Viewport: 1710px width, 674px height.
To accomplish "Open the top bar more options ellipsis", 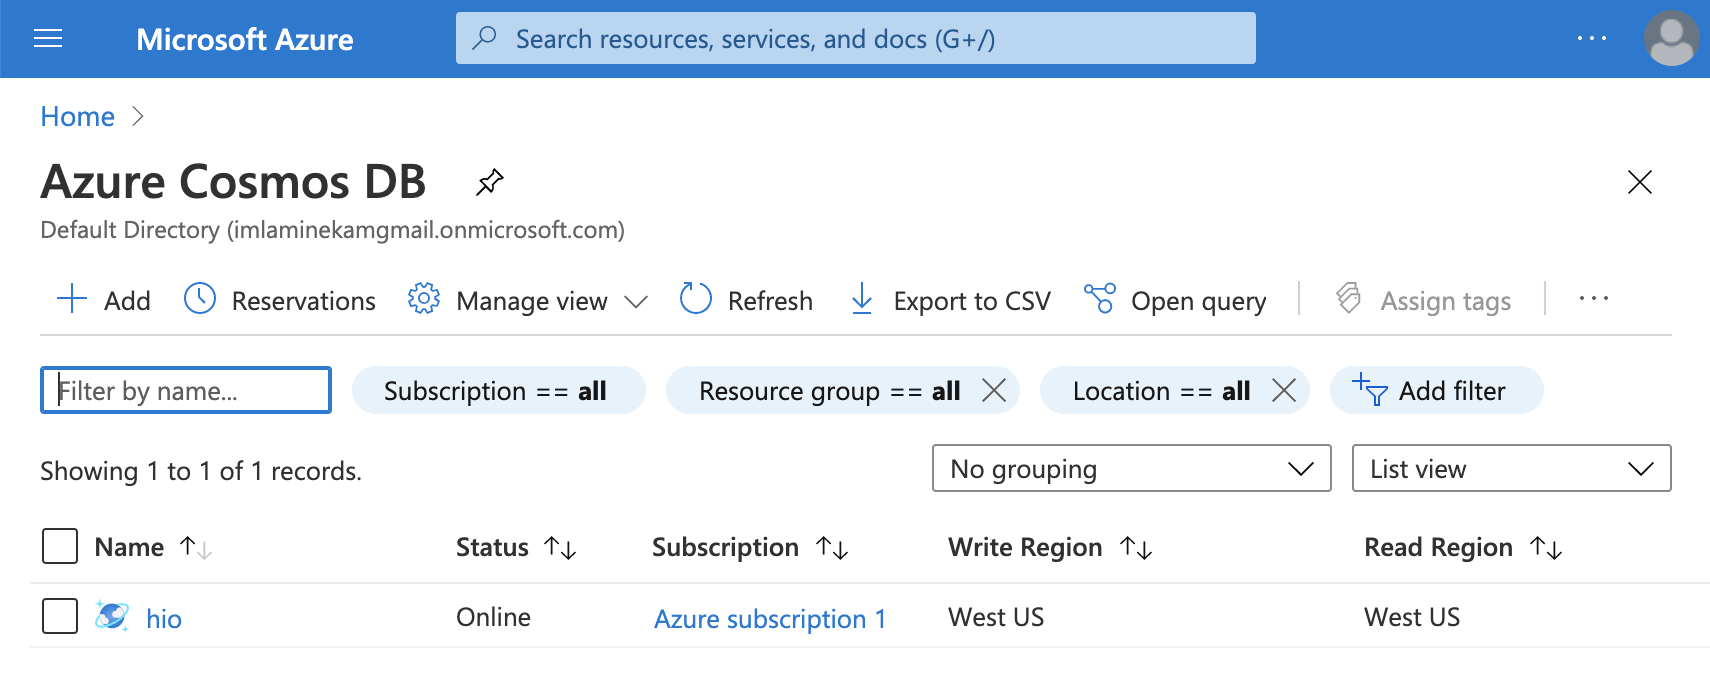I will 1591,38.
